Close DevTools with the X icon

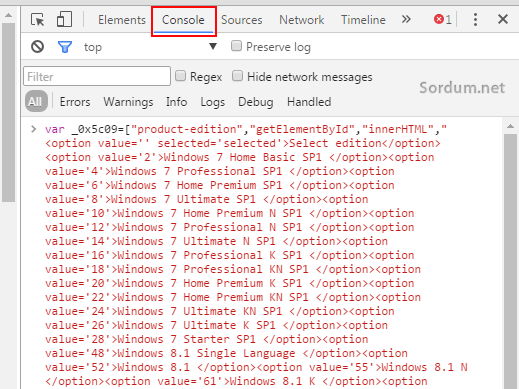503,19
